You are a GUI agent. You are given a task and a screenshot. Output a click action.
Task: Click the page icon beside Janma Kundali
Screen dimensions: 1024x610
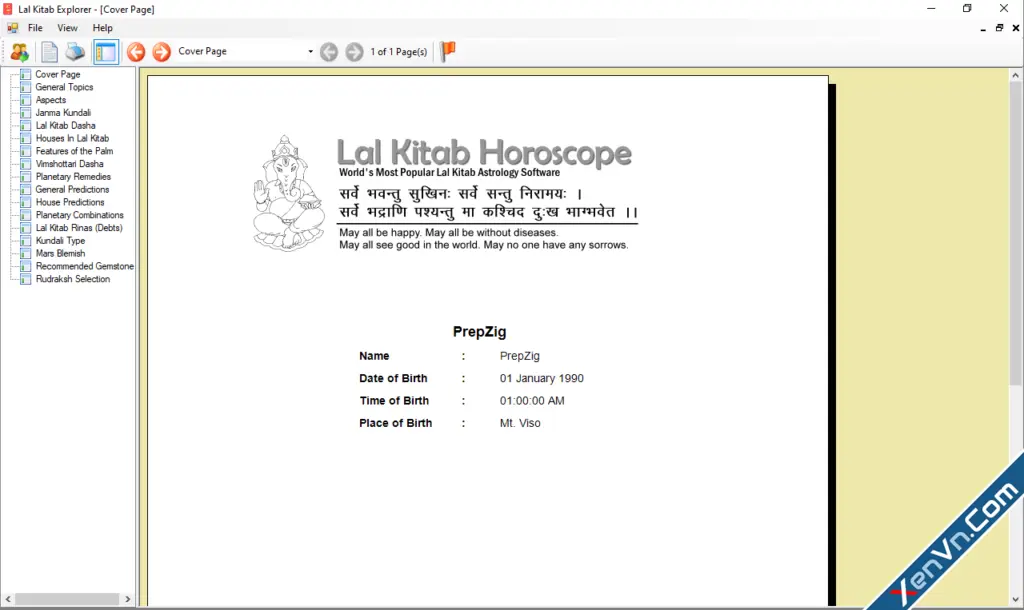tap(25, 112)
